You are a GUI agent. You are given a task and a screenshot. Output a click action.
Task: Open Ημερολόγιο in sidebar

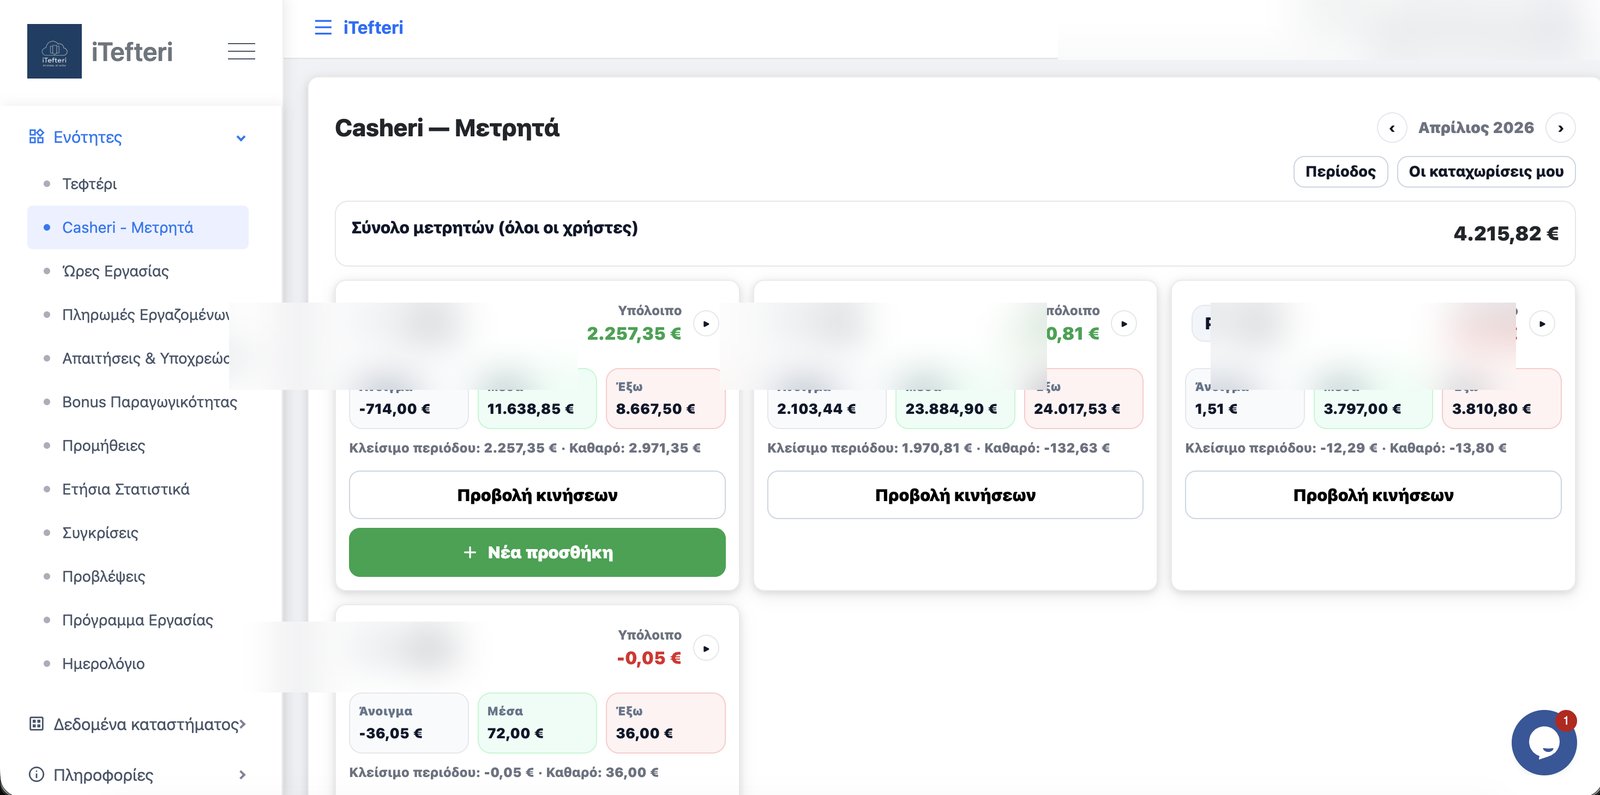(x=103, y=664)
